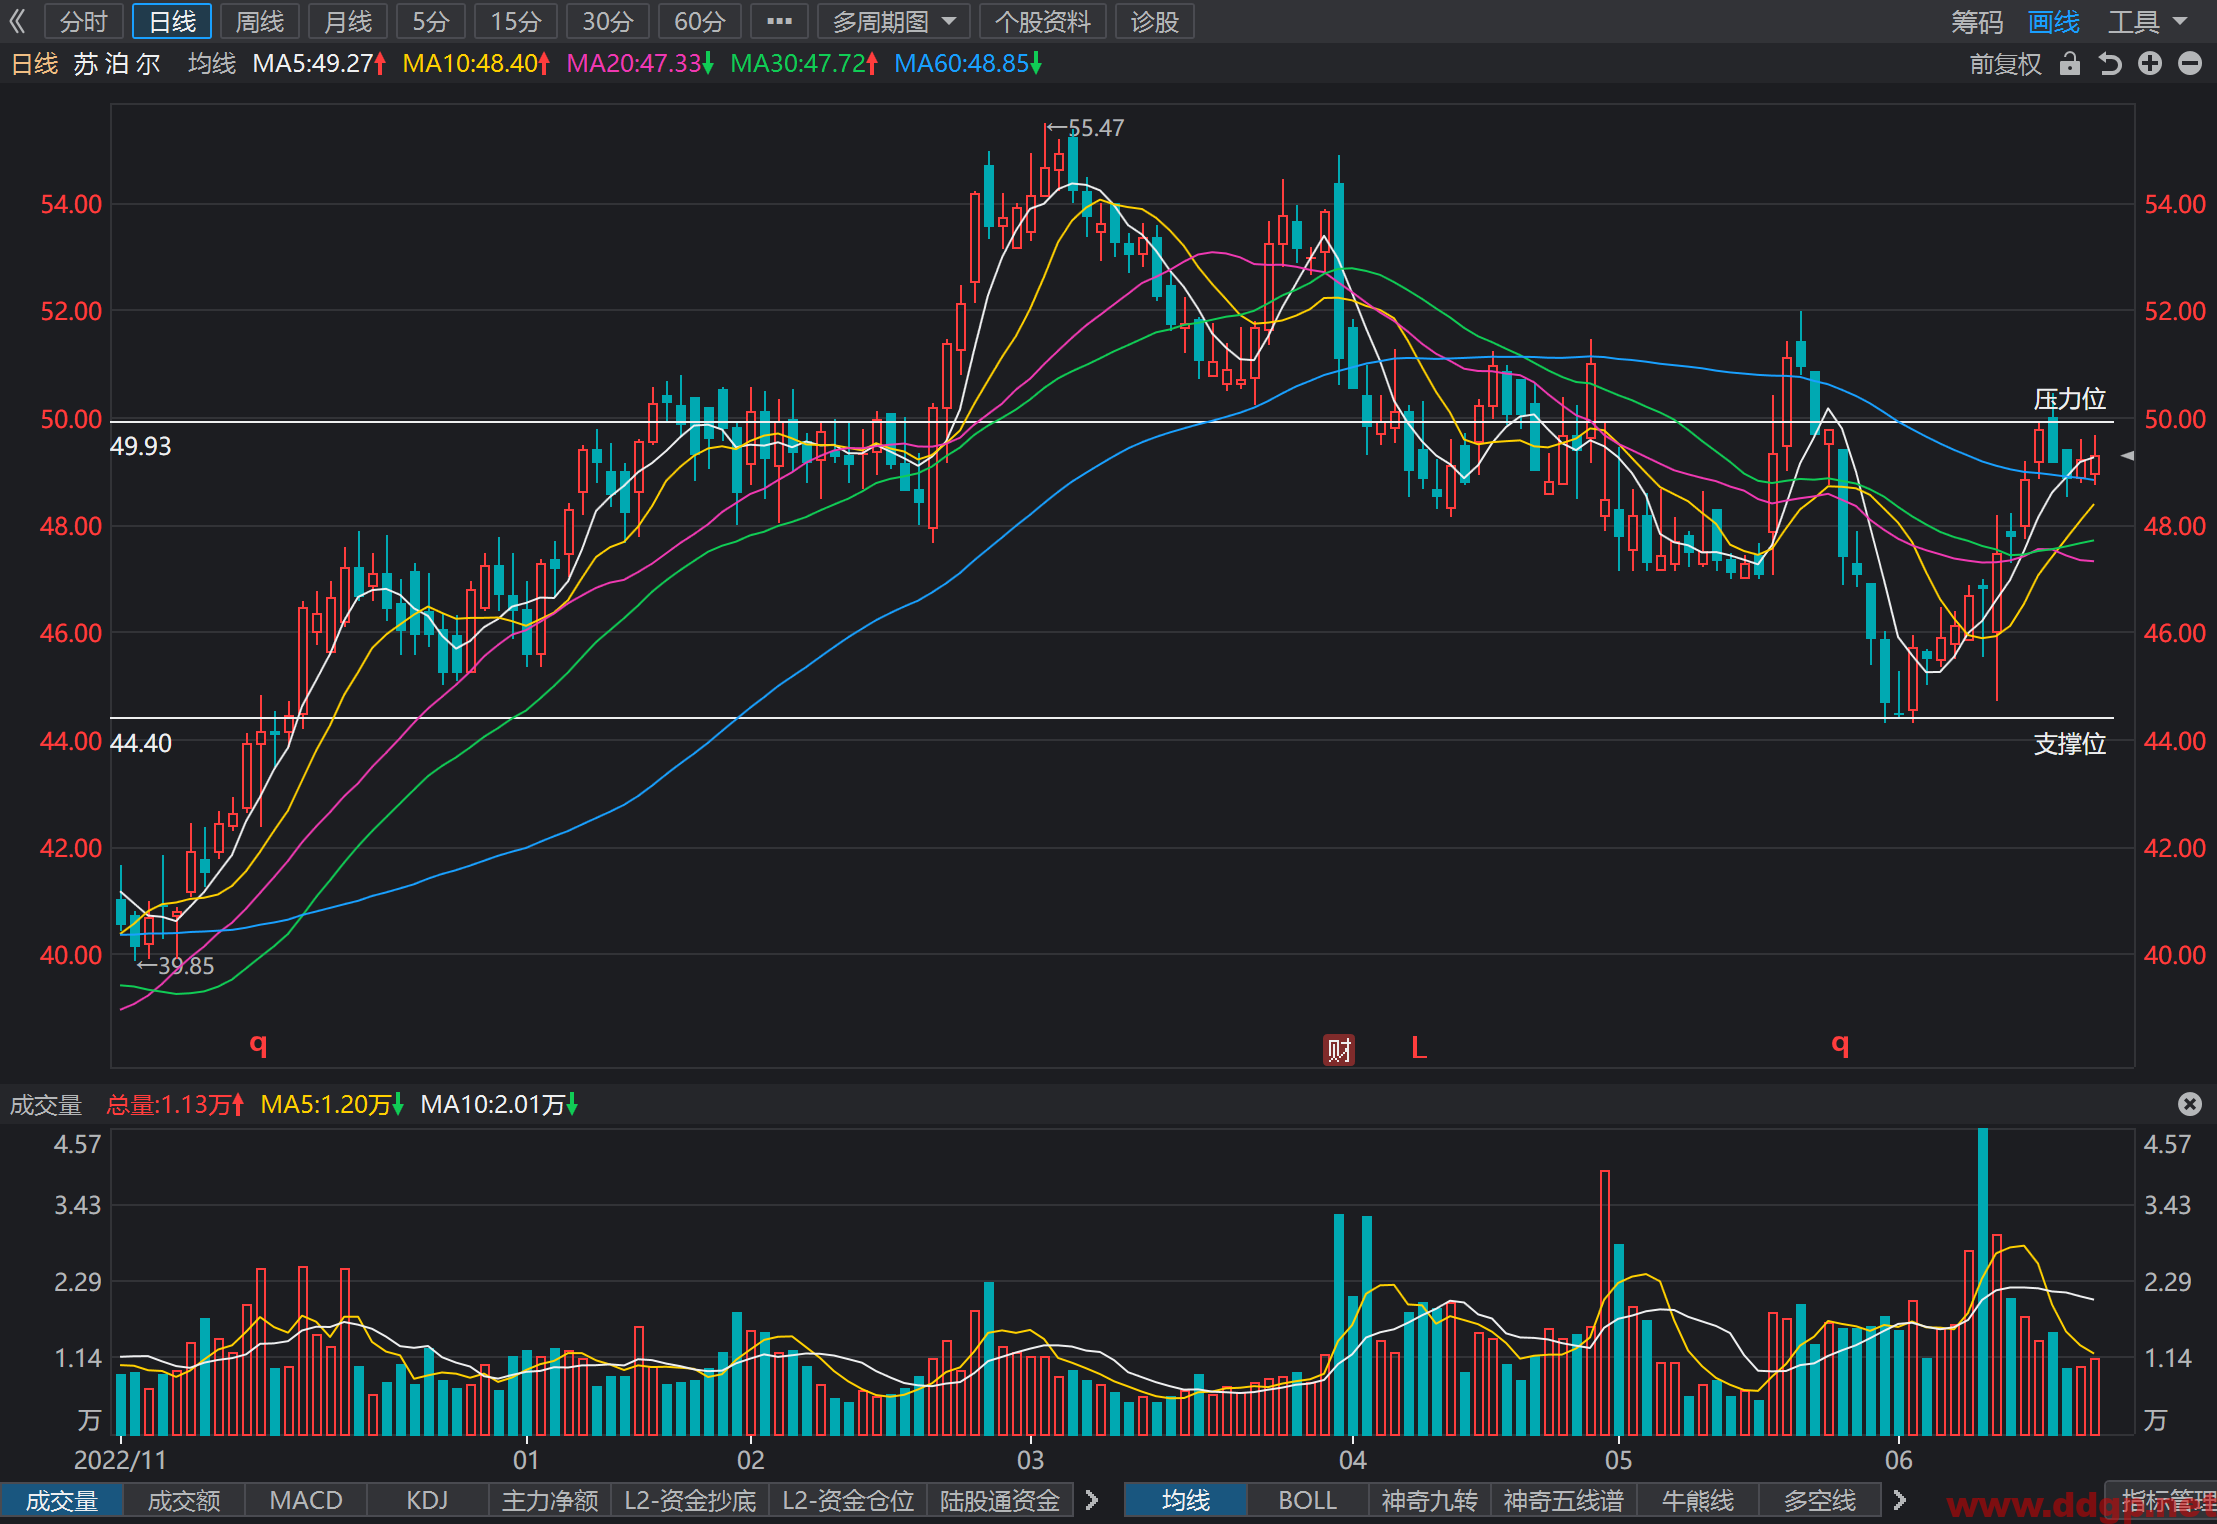2217x1524 pixels.
Task: Switch to the MACD indicator tab
Action: (306, 1500)
